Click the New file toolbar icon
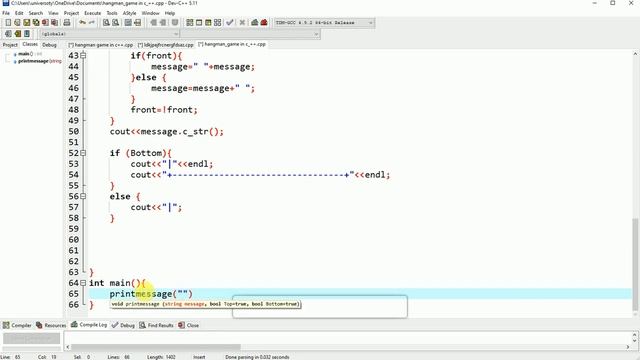The image size is (640, 360). coord(8,23)
